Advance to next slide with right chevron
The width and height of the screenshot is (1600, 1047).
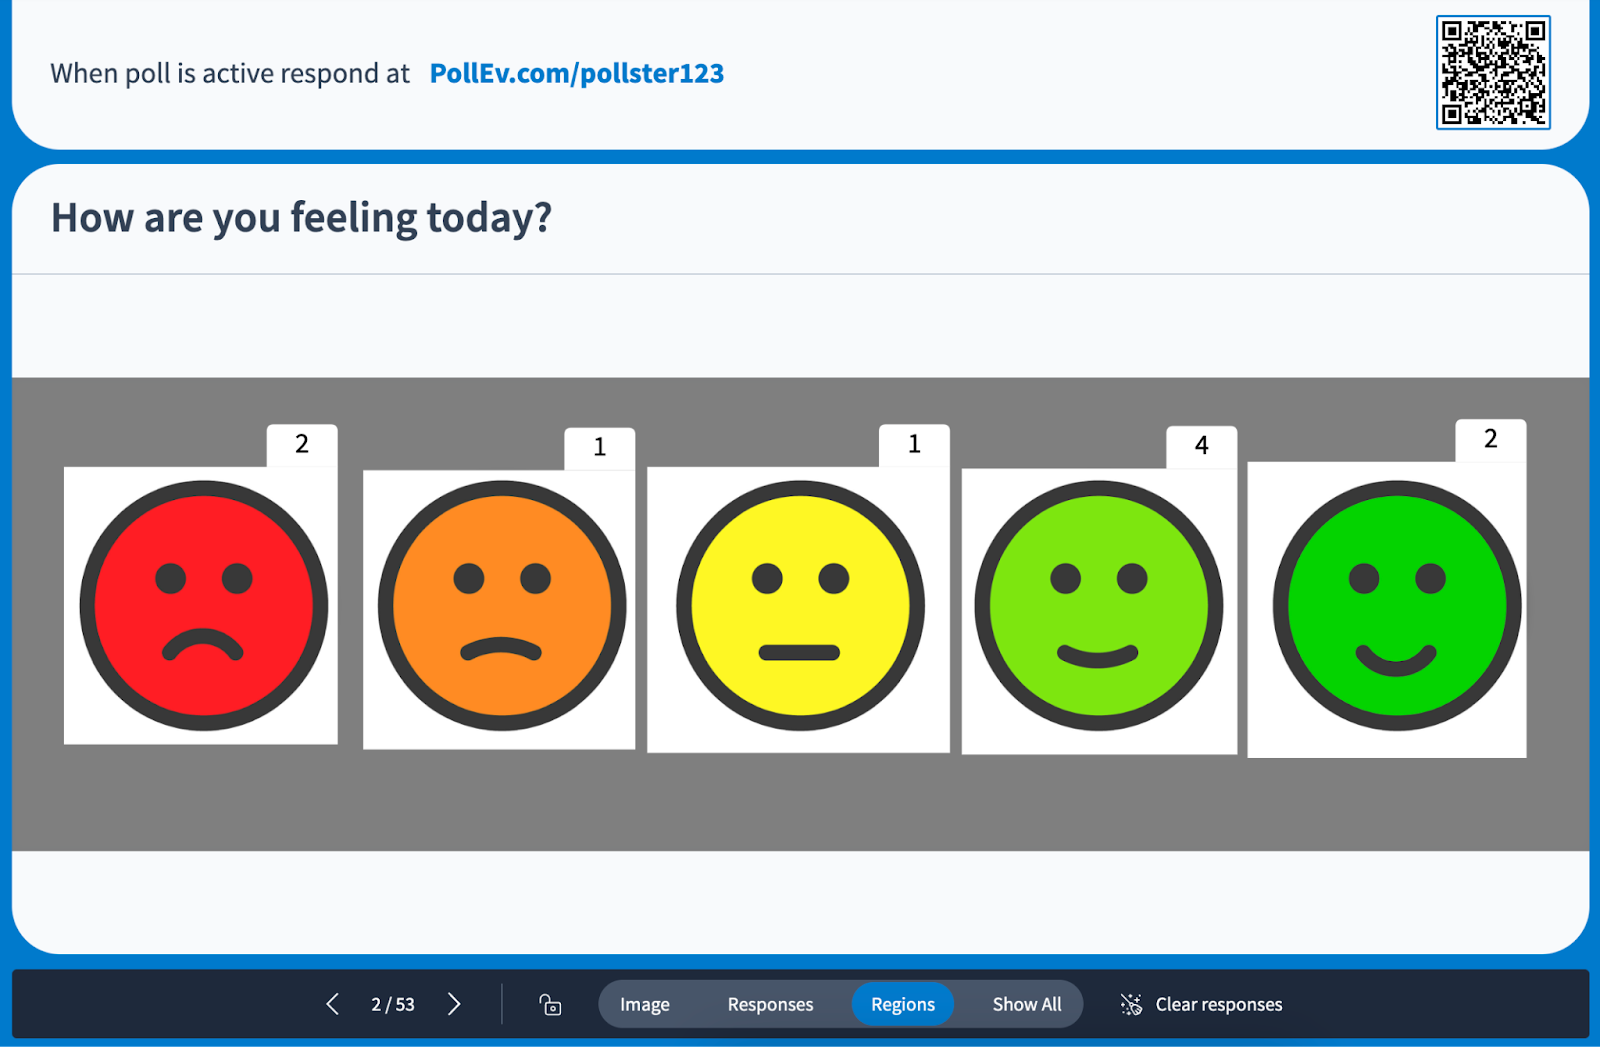[x=455, y=1003]
